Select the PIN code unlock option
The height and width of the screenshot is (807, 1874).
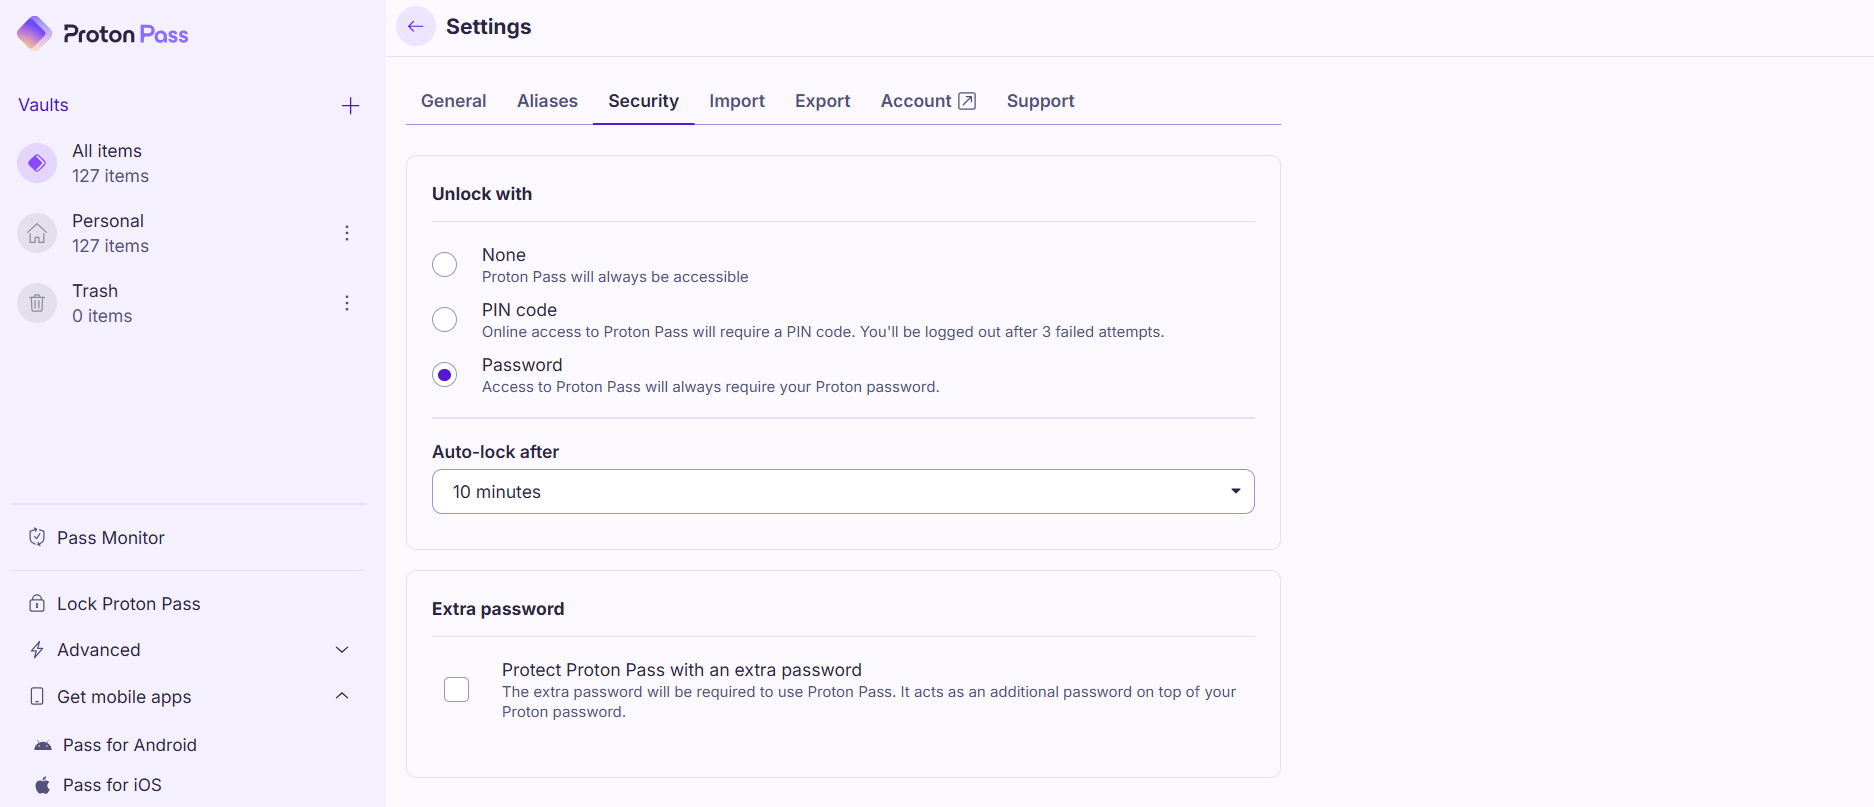[444, 319]
